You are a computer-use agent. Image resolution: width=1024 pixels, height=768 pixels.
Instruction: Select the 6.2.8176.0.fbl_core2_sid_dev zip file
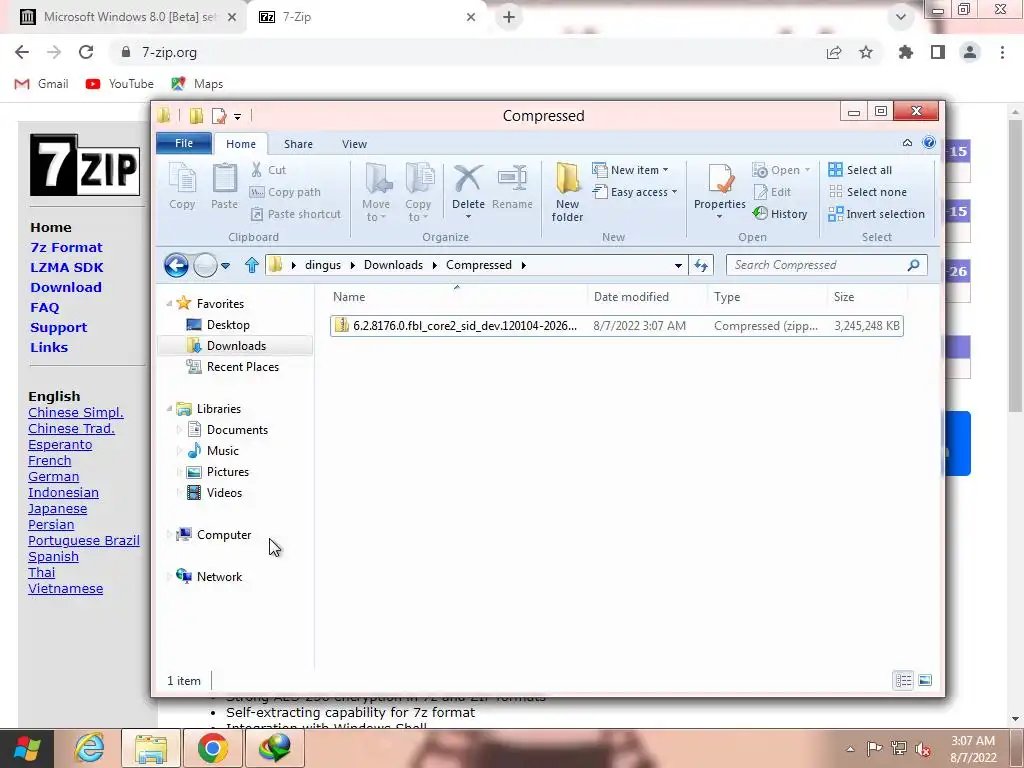click(616, 326)
